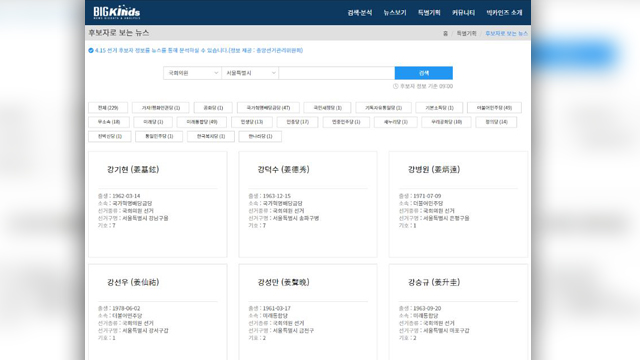Filter by 민생당 (13)
The image size is (640, 360).
pyautogui.click(x=251, y=122)
